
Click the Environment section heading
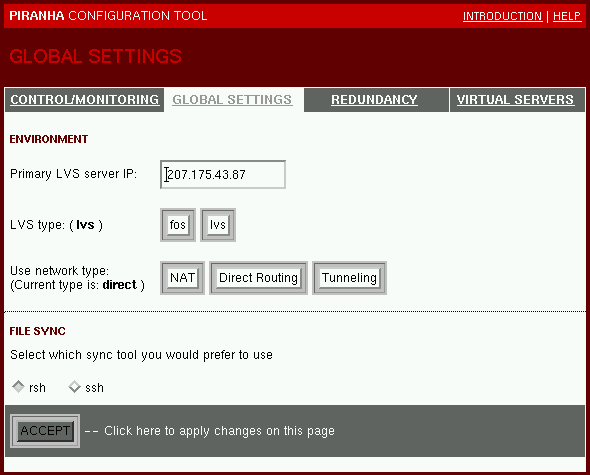click(x=49, y=139)
